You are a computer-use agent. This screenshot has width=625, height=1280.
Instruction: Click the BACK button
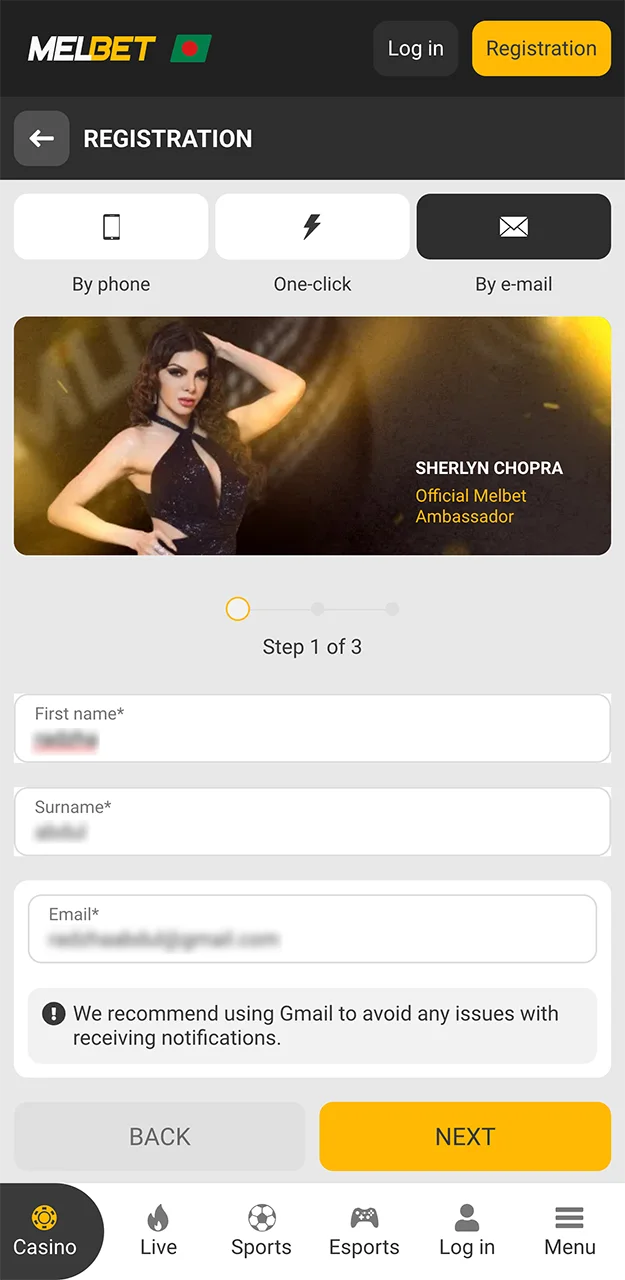(x=160, y=1136)
